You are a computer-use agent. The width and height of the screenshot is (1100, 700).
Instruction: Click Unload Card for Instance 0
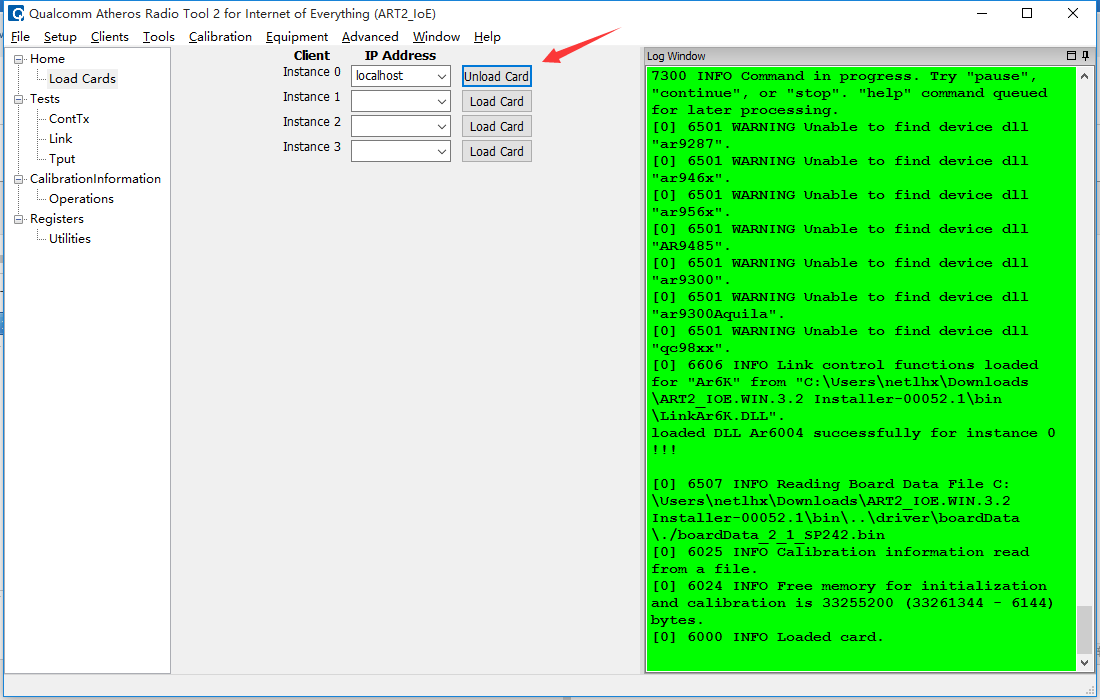497,76
